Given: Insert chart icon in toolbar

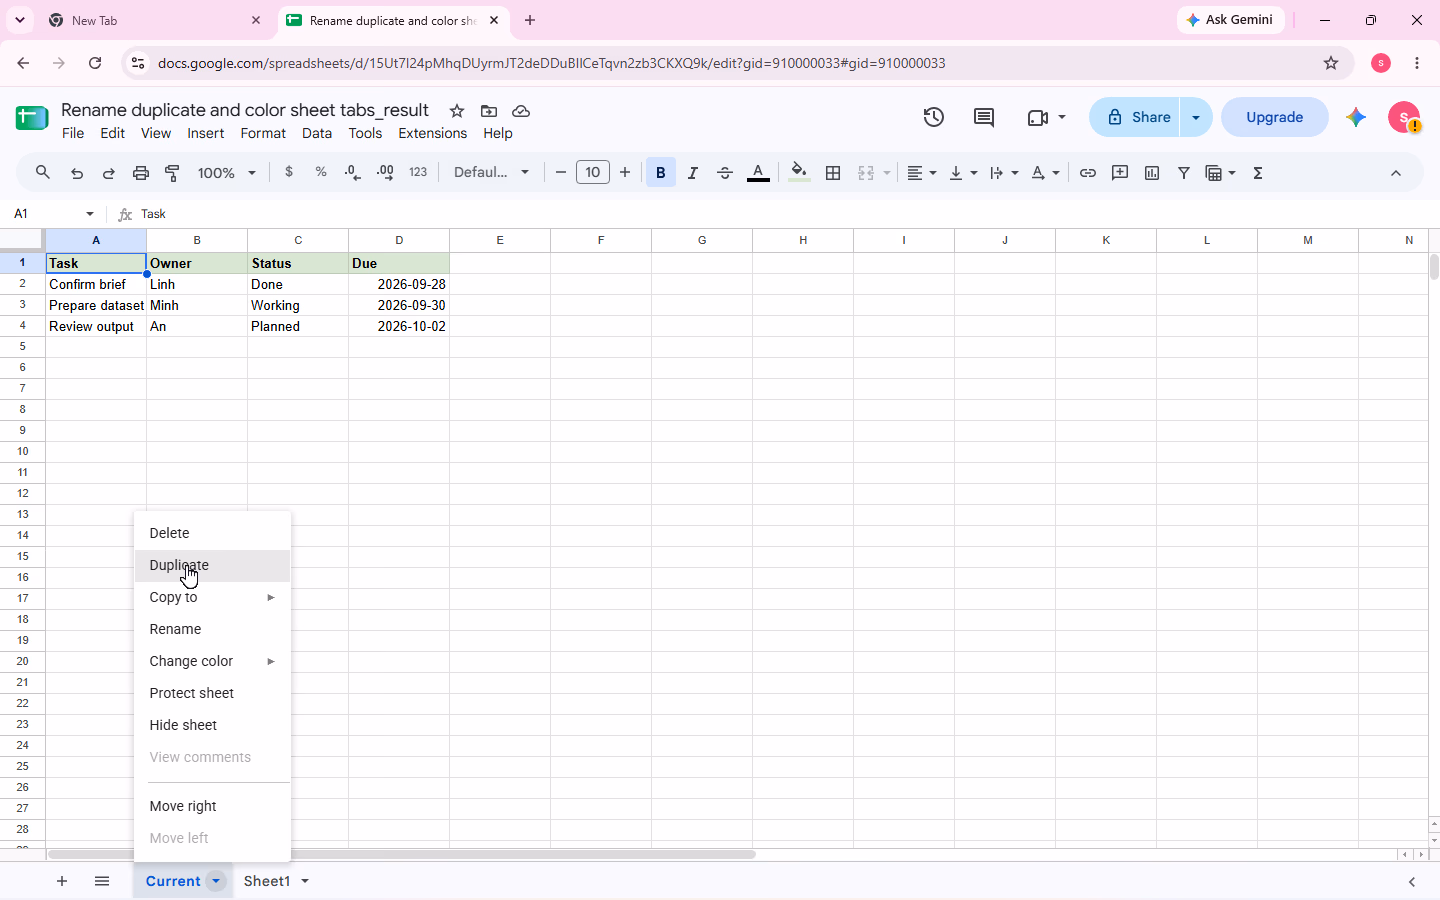Looking at the screenshot, I should [x=1152, y=173].
